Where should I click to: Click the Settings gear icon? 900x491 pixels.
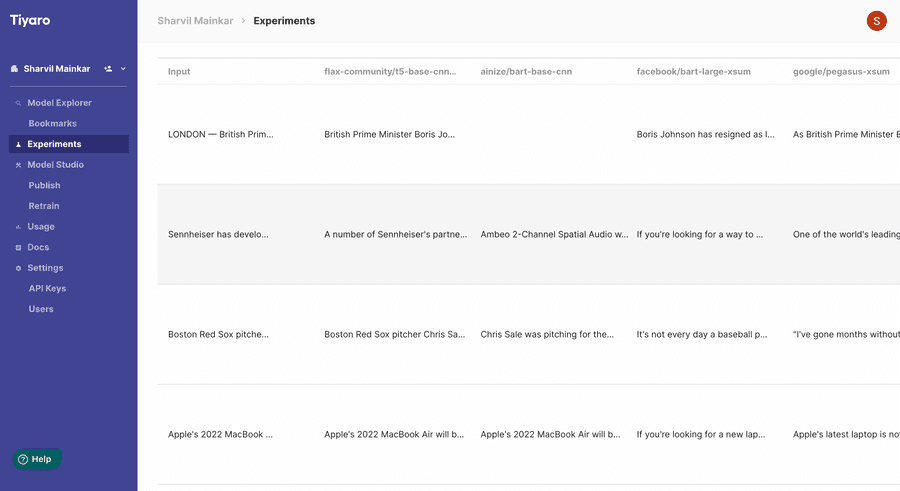18,268
